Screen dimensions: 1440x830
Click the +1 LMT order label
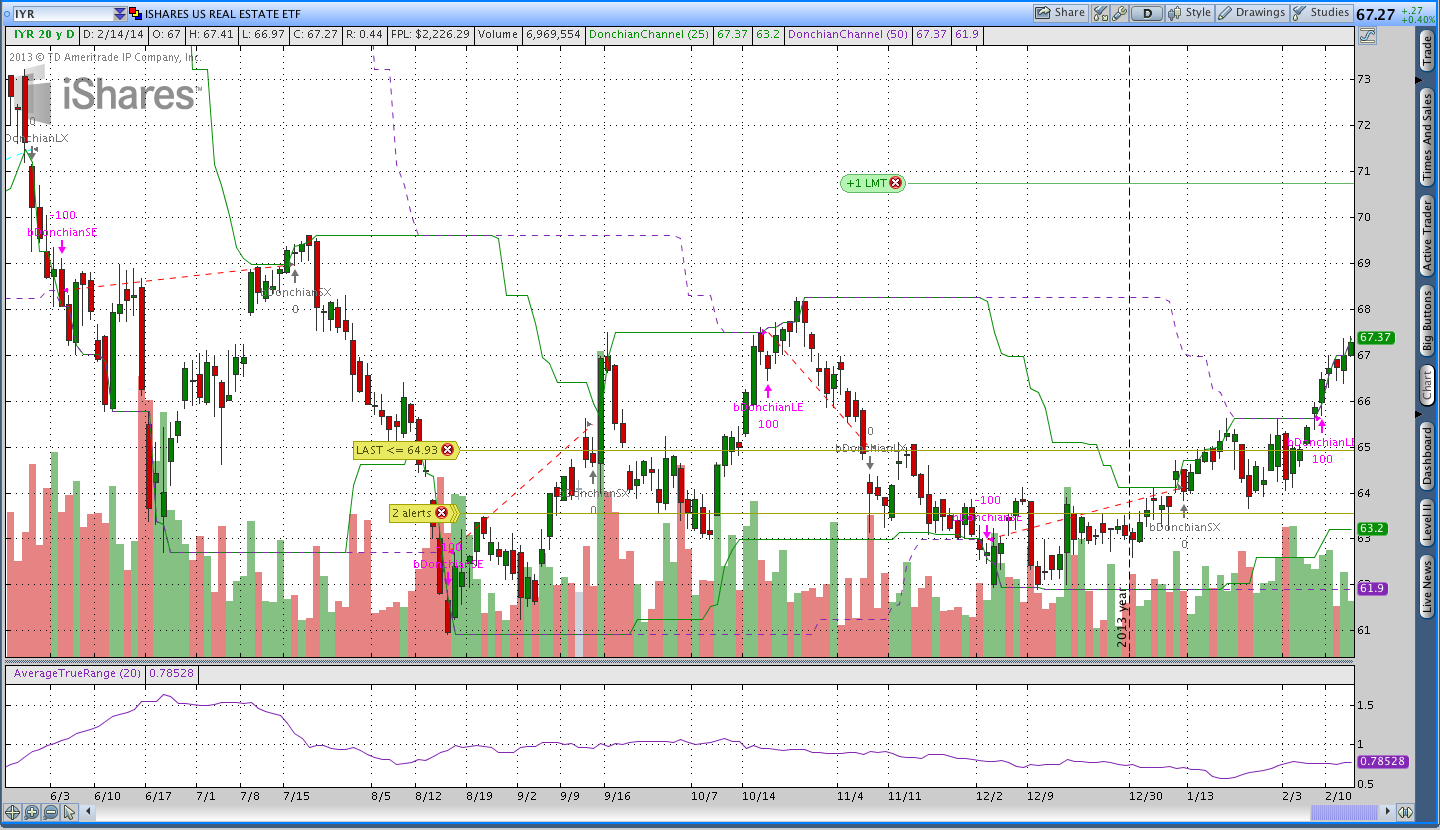tap(867, 183)
